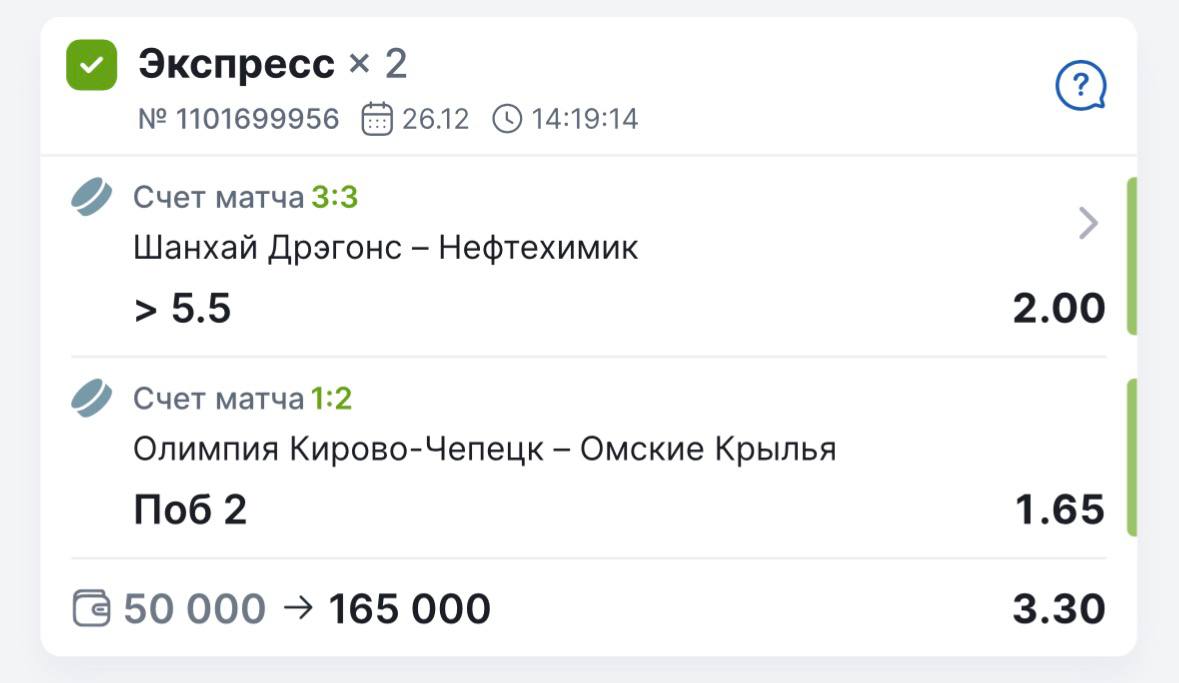Image resolution: width=1179 pixels, height=683 pixels.
Task: Click the Поб 2 outcome
Action: (x=190, y=511)
